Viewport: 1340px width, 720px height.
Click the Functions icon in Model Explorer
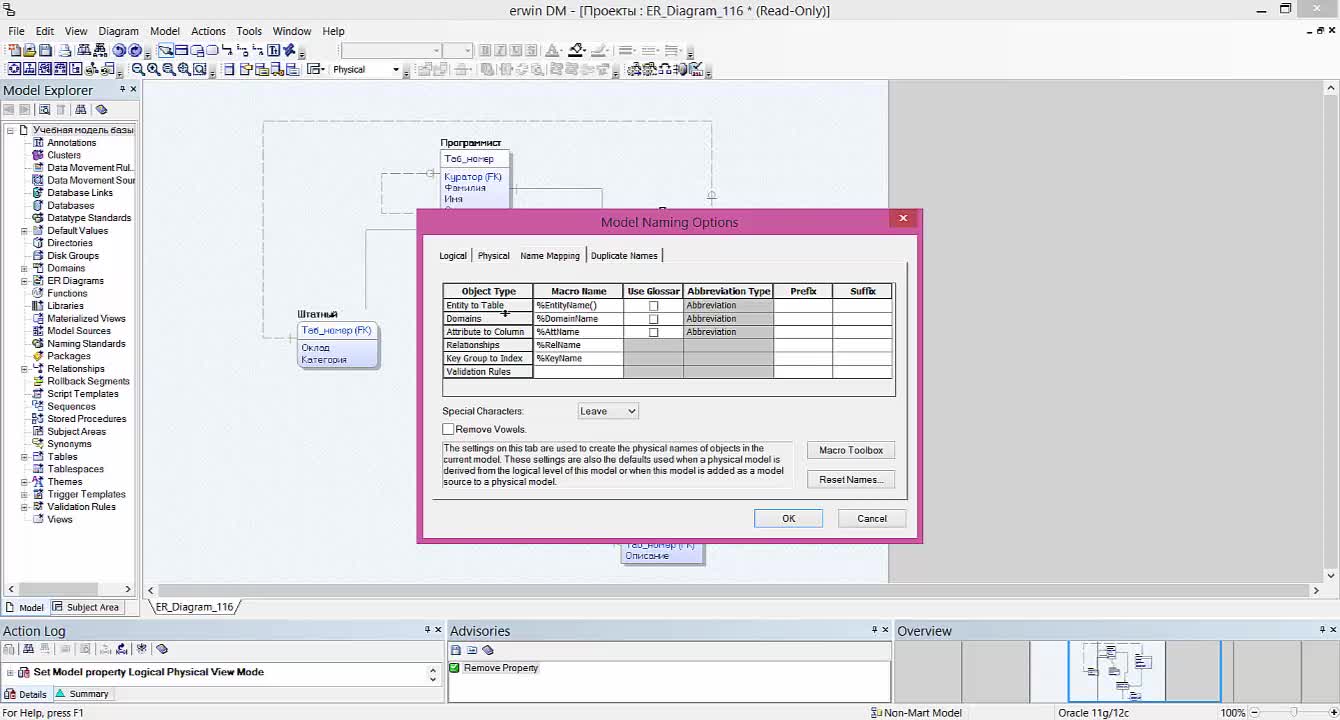[39, 294]
